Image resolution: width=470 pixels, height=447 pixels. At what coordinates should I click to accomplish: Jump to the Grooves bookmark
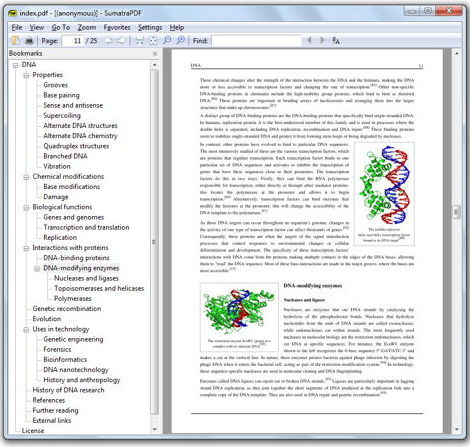(x=55, y=85)
